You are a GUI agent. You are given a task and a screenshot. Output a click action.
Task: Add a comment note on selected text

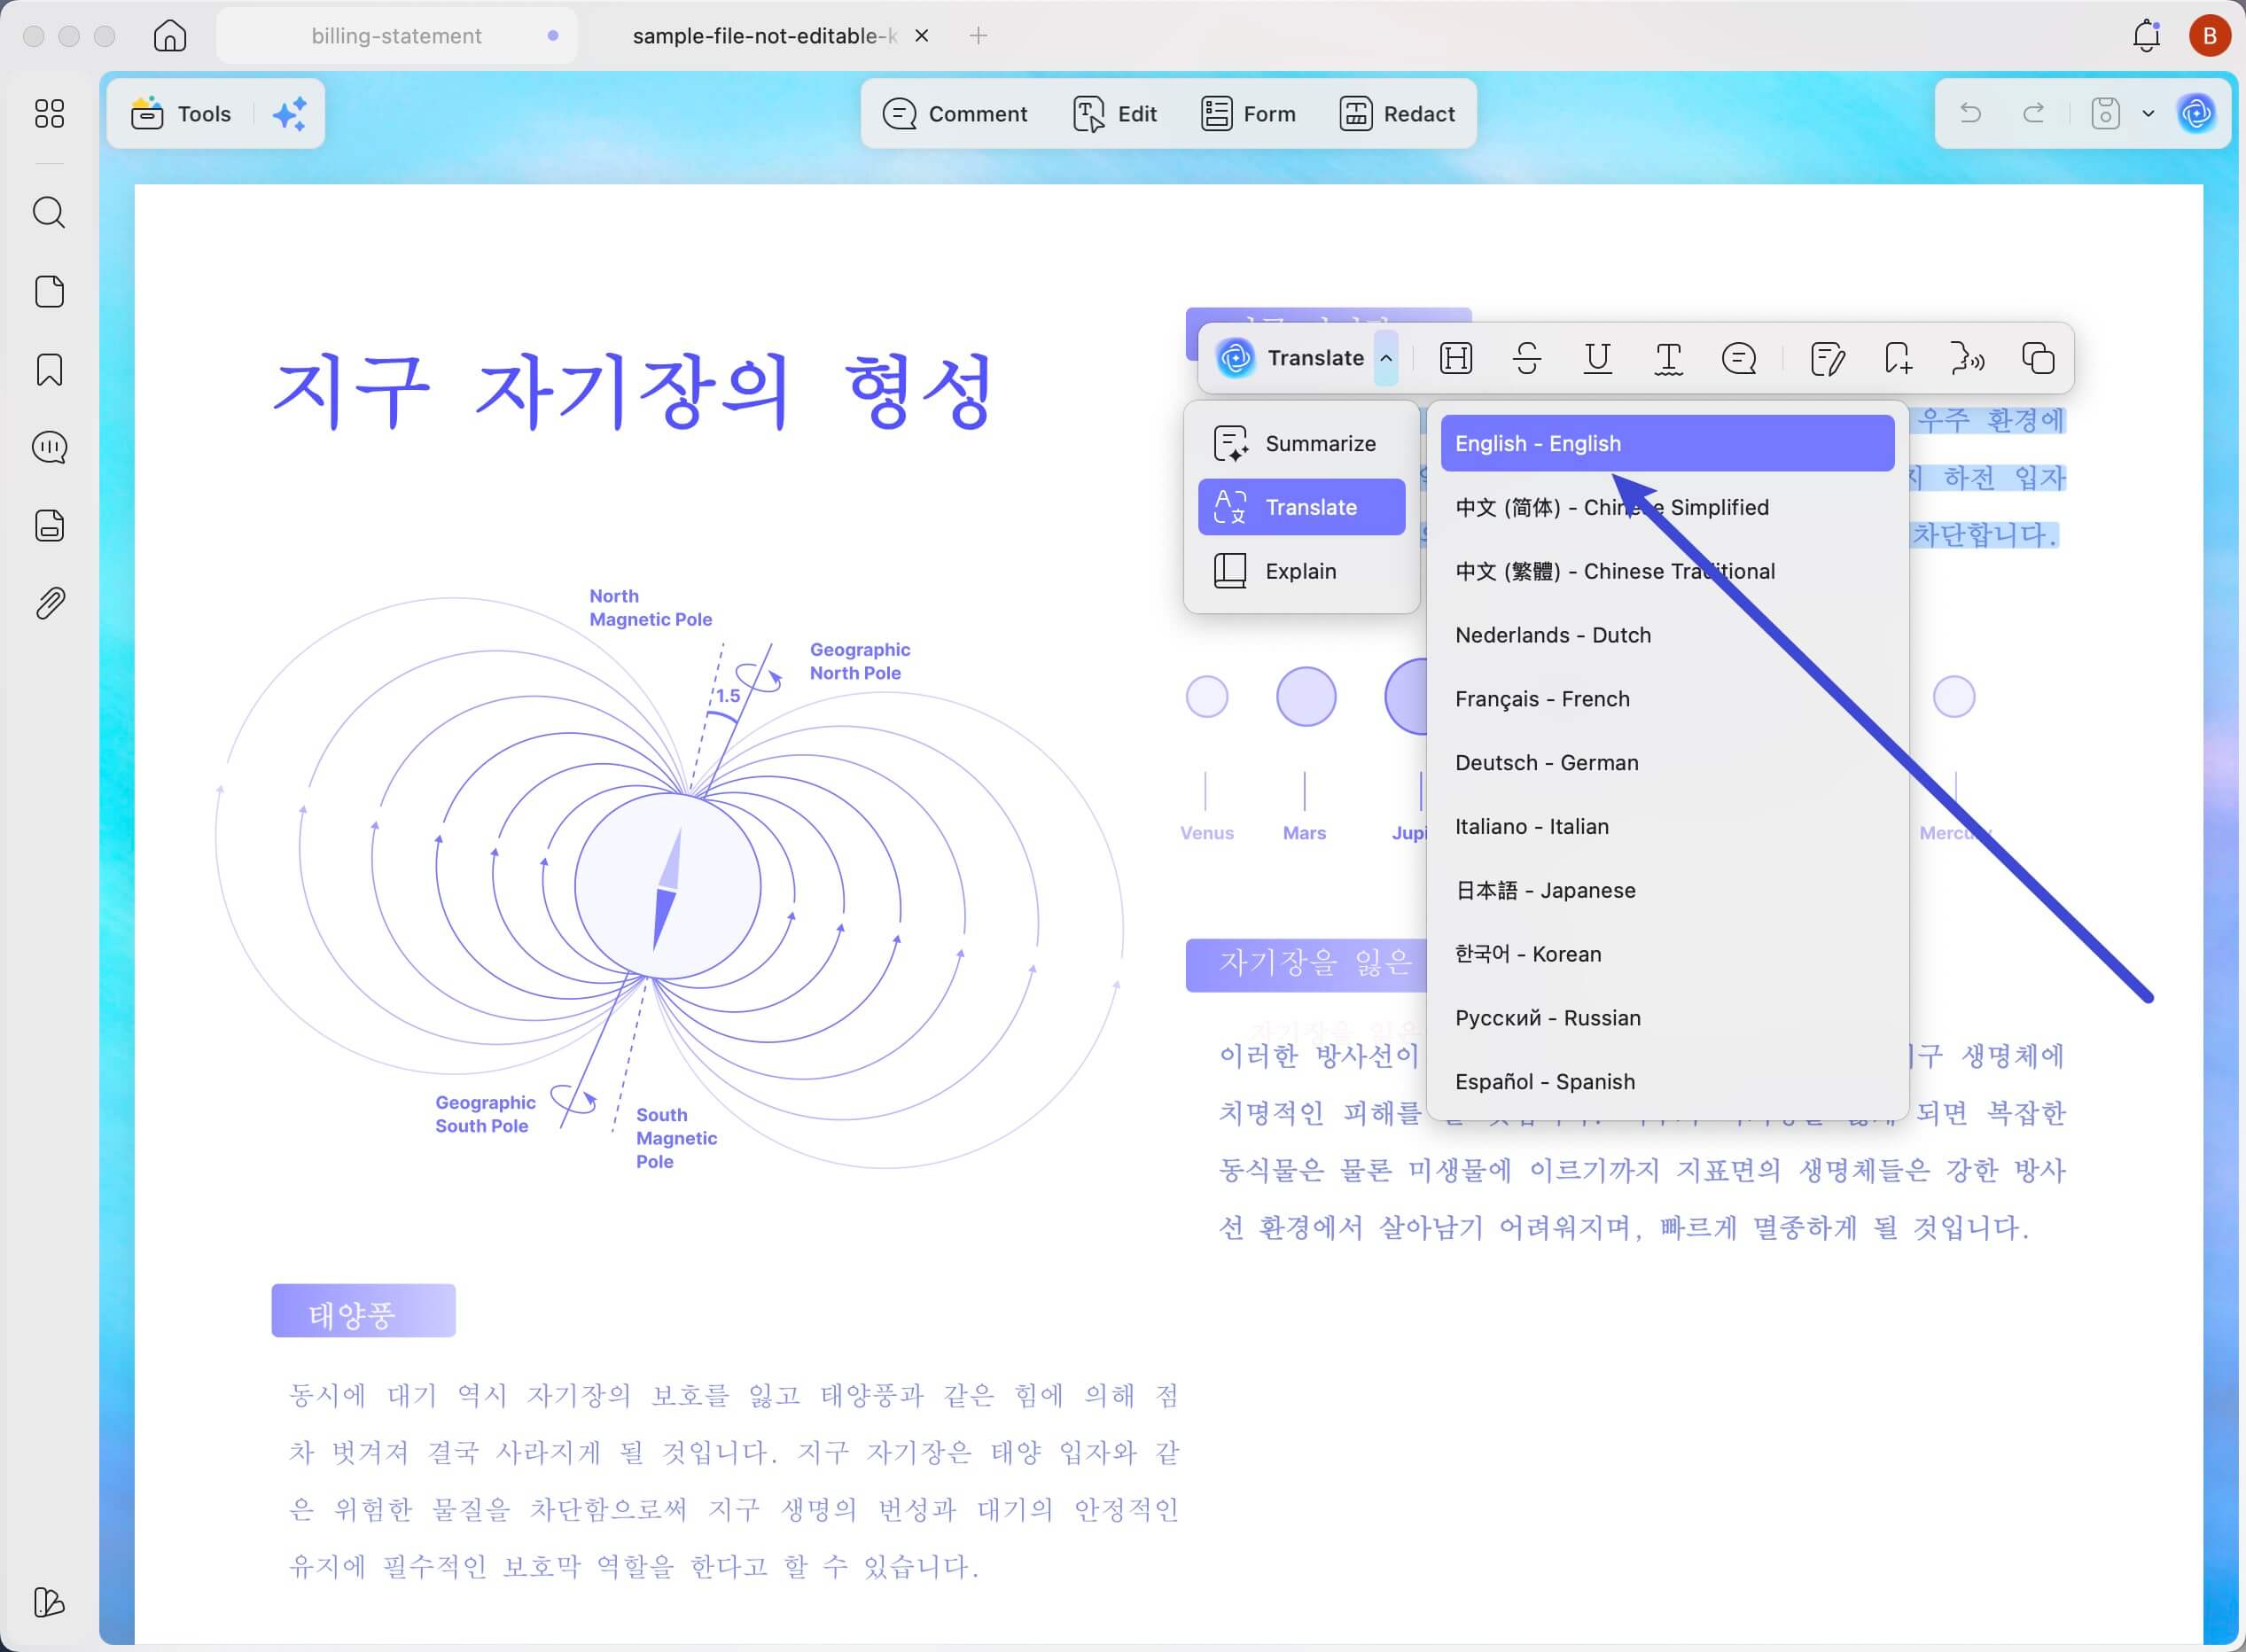[x=1739, y=358]
